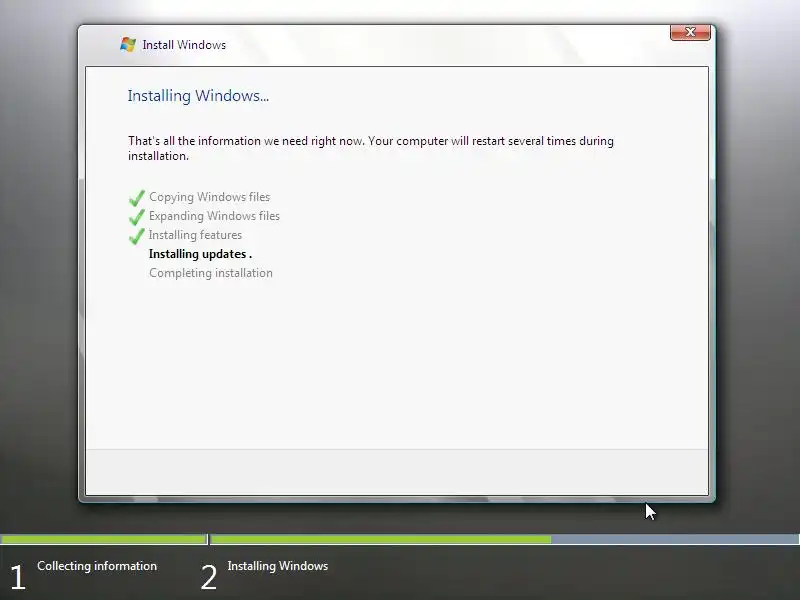Image resolution: width=800 pixels, height=600 pixels.
Task: Click the checkmark beside Expanding Windows files
Action: pos(137,216)
